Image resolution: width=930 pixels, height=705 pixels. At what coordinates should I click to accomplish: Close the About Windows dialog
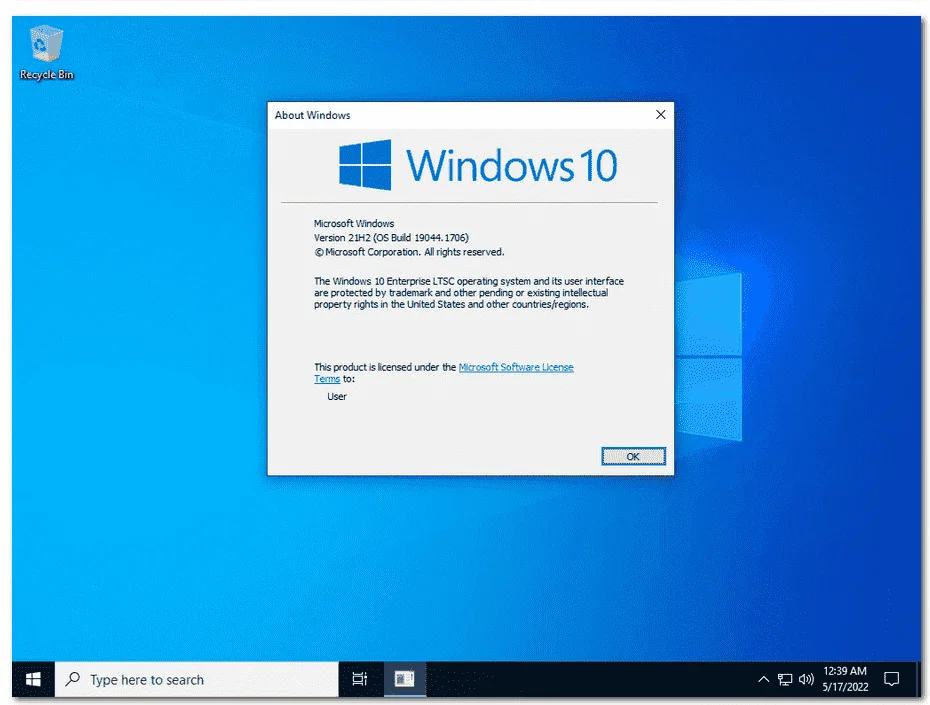point(661,114)
